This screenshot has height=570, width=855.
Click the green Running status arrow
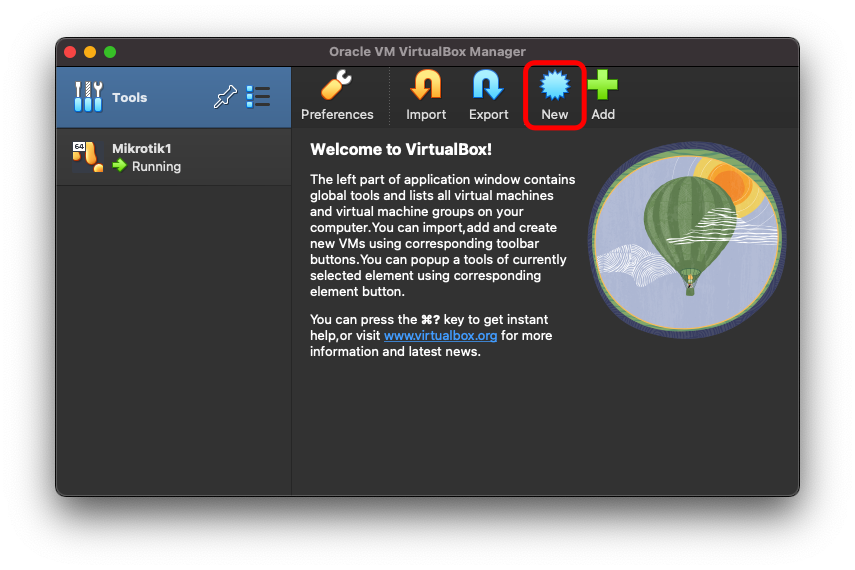[x=120, y=167]
